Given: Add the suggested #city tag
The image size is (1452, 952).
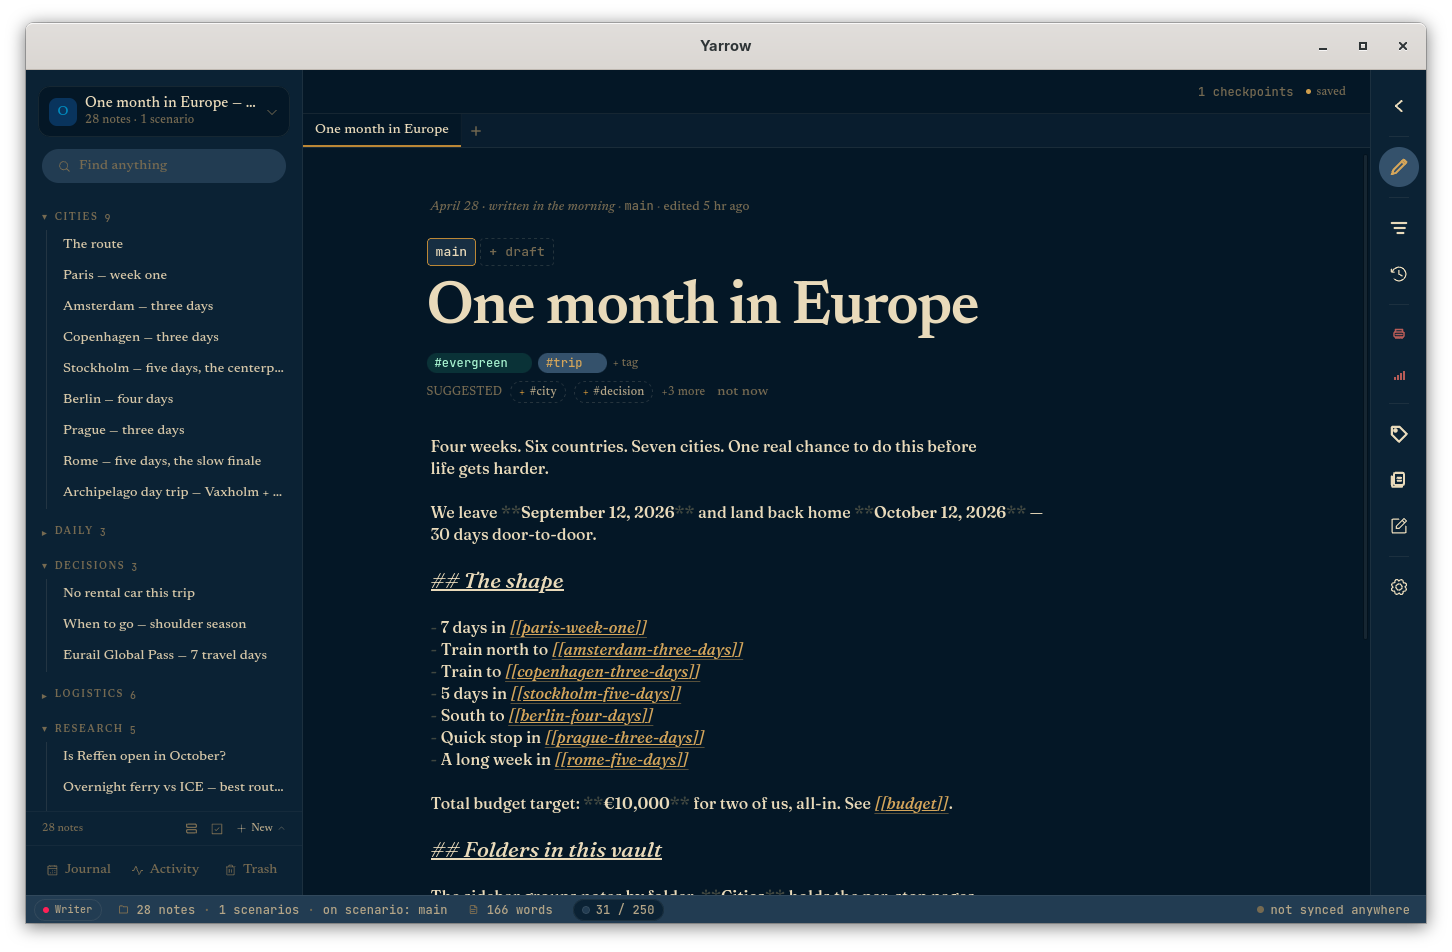Looking at the screenshot, I should click(x=538, y=391).
